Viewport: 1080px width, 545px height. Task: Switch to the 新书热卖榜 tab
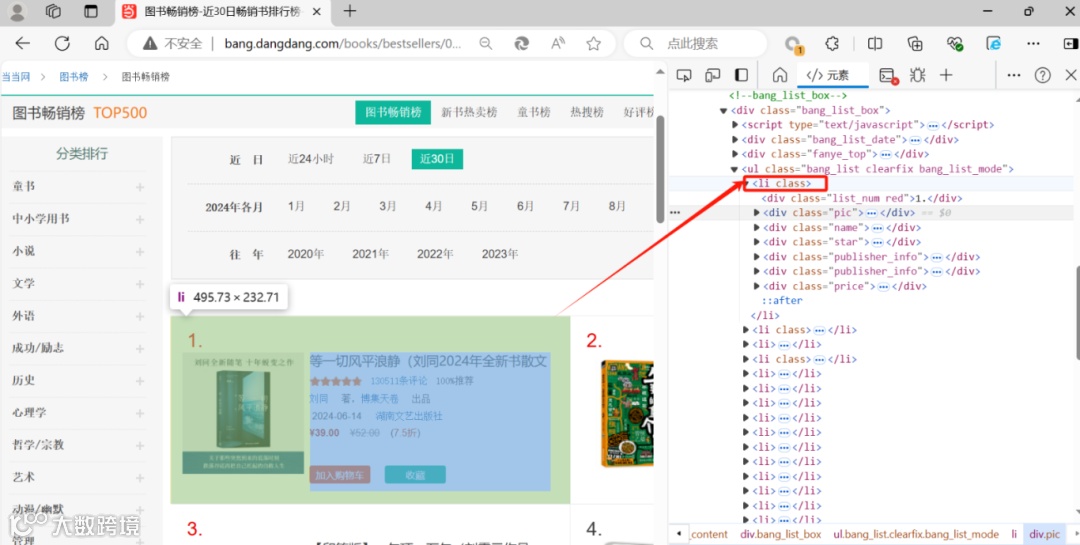469,113
